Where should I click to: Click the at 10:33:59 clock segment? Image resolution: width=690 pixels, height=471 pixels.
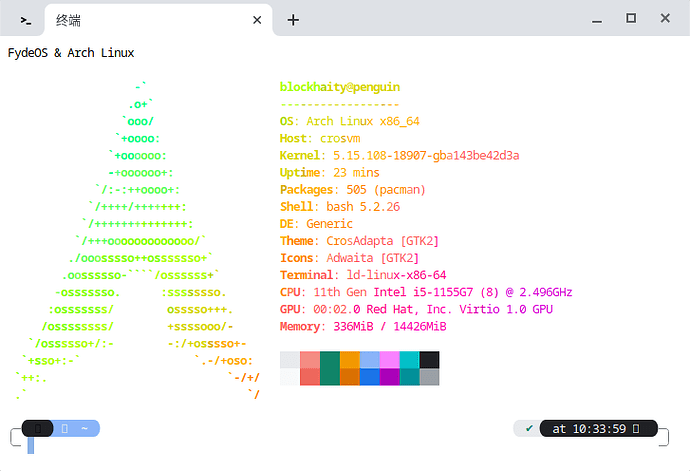pyautogui.click(x=598, y=428)
